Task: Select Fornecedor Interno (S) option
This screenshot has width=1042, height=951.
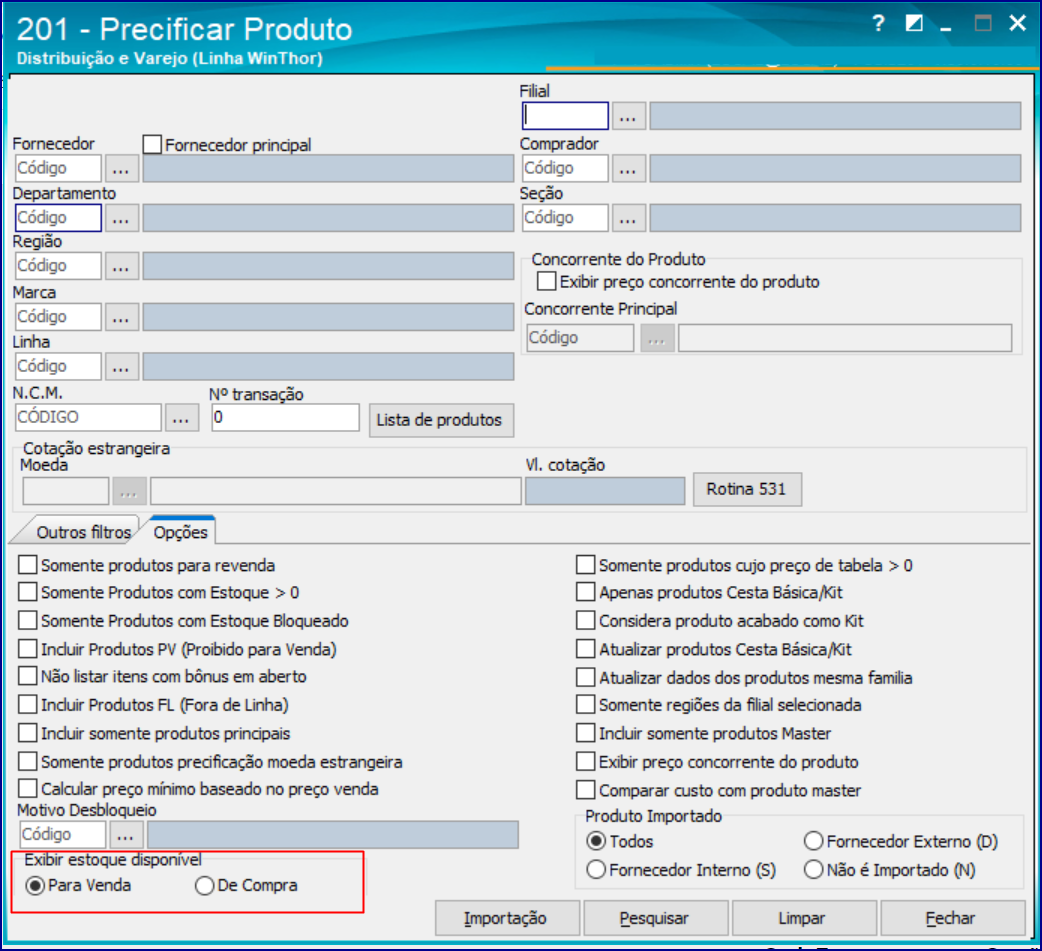Action: 596,870
